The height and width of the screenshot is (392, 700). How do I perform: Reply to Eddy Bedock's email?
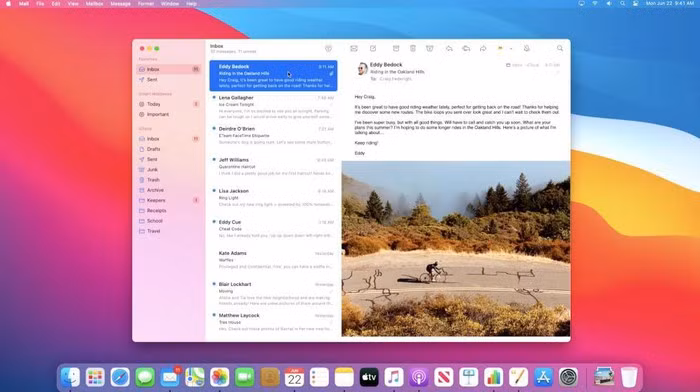point(449,48)
